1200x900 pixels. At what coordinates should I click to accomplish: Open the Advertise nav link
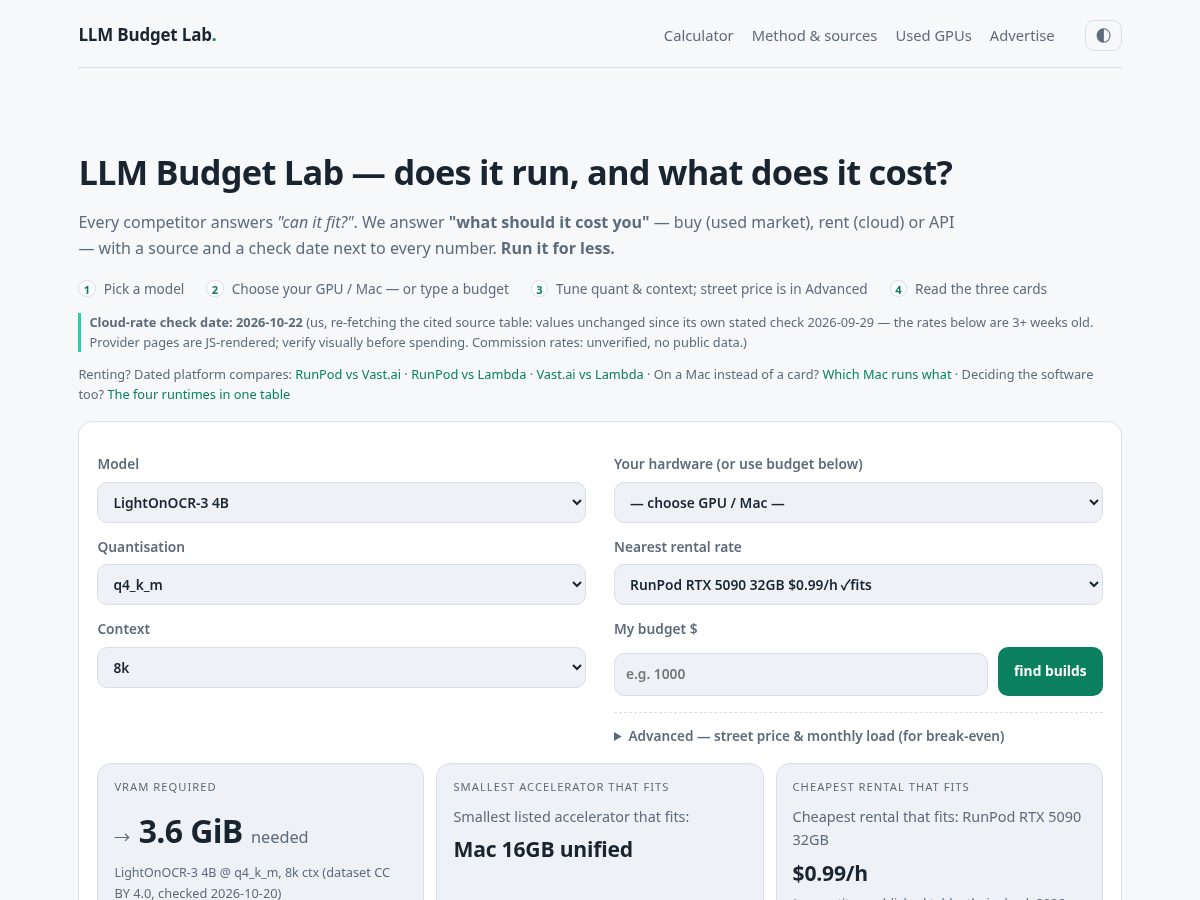[1022, 36]
